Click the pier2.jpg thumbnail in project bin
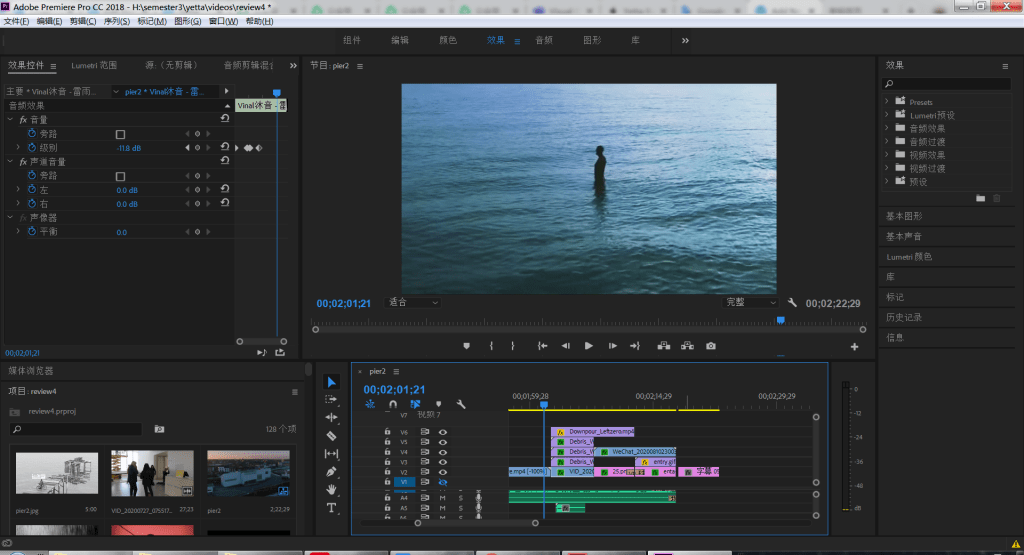This screenshot has height=555, width=1024. [56, 473]
